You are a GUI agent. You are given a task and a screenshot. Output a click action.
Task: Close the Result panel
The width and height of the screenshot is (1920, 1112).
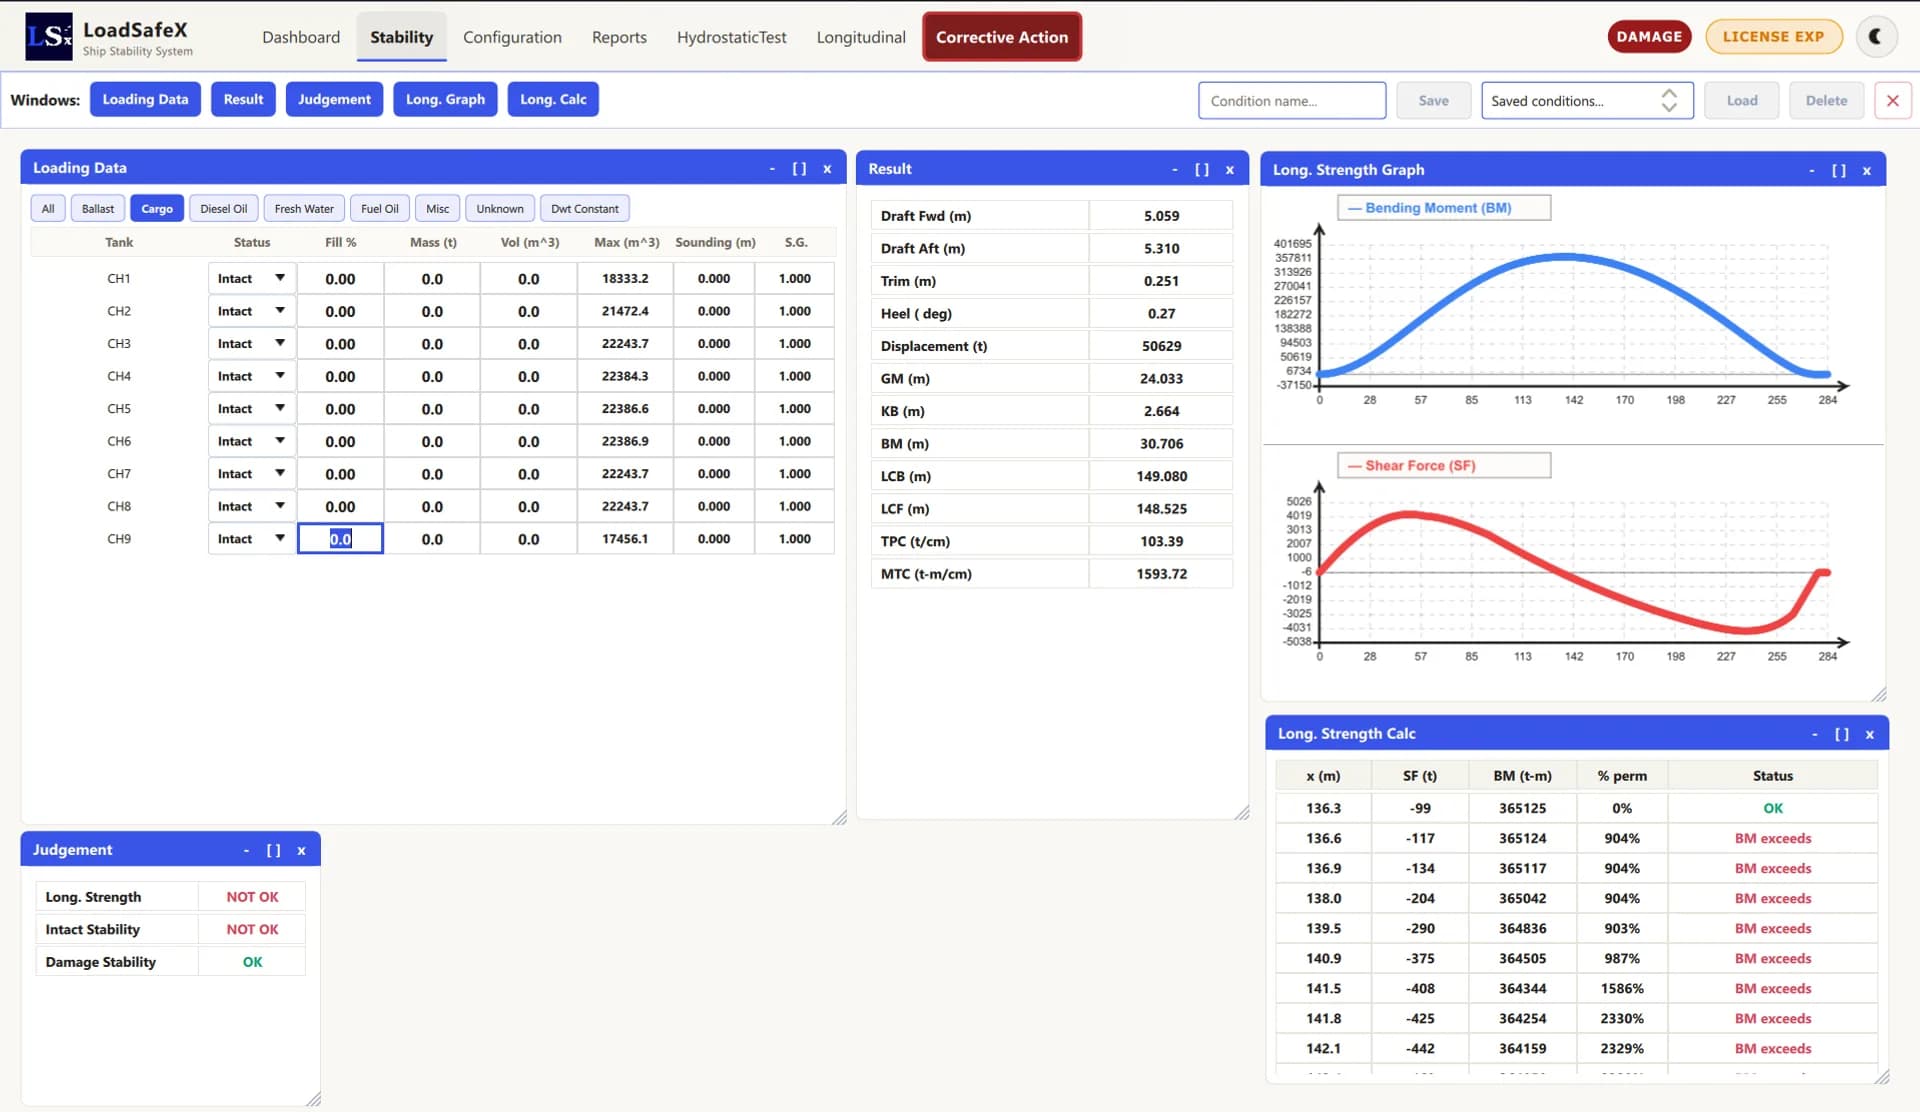1230,170
